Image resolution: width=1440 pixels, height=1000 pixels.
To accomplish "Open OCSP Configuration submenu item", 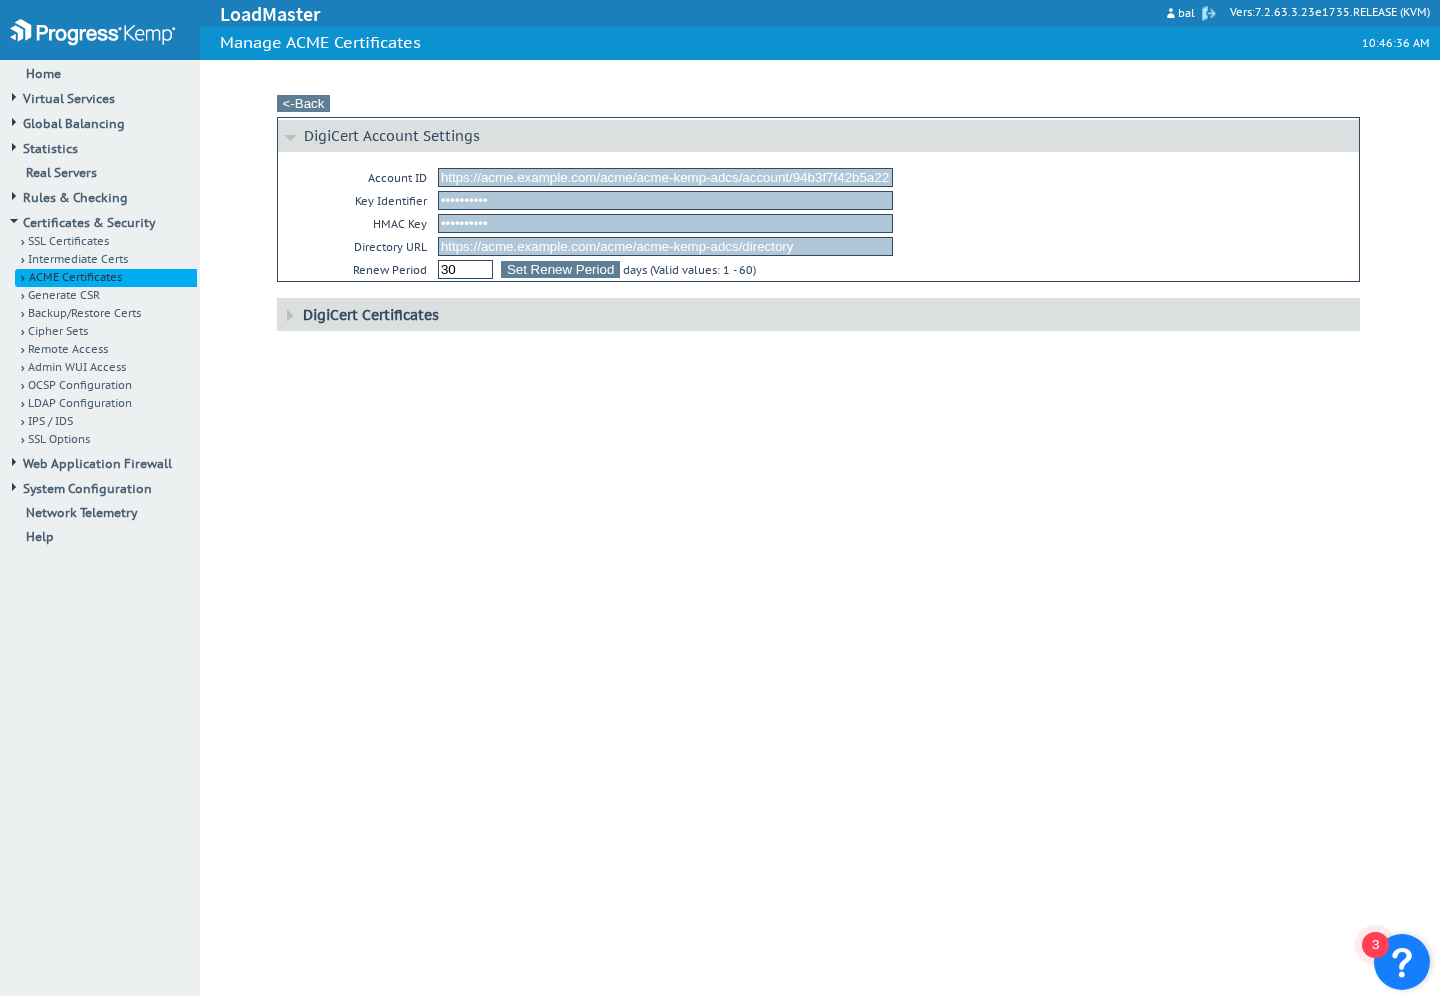I will [80, 385].
